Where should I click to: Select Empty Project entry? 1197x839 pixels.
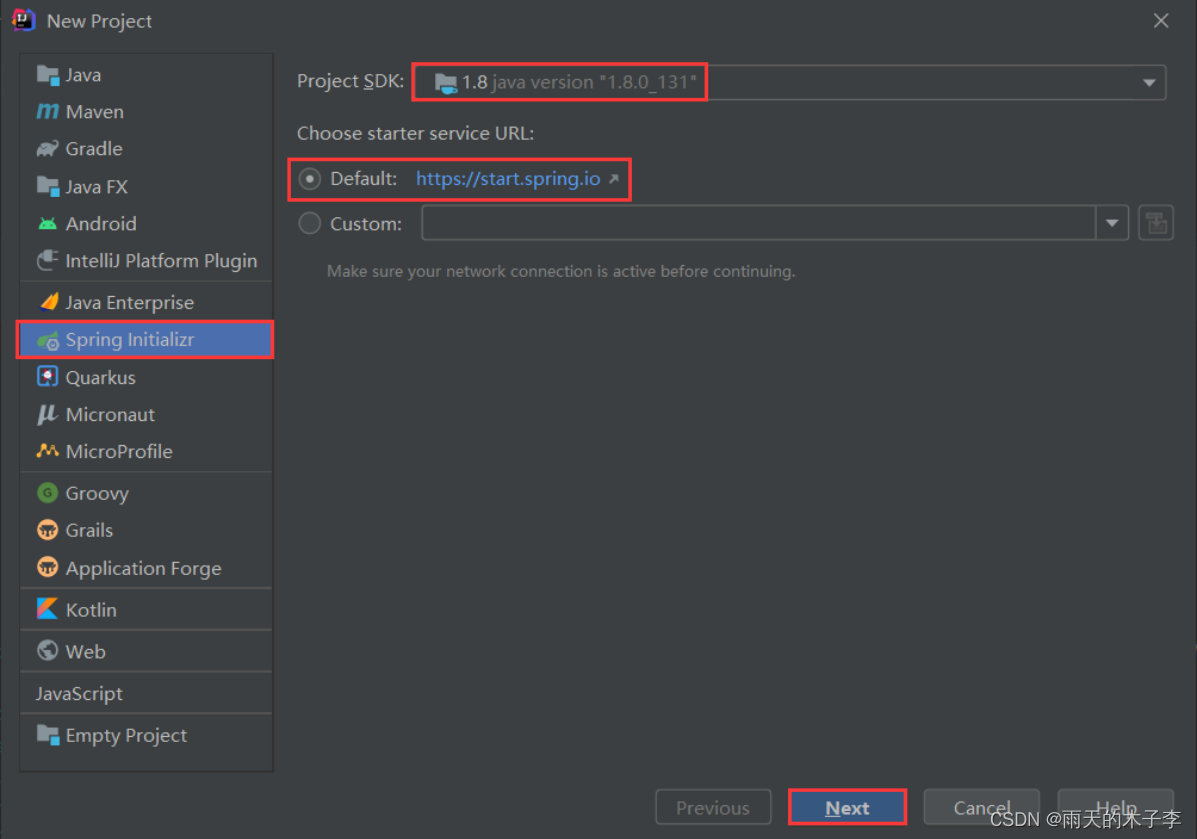point(146,734)
